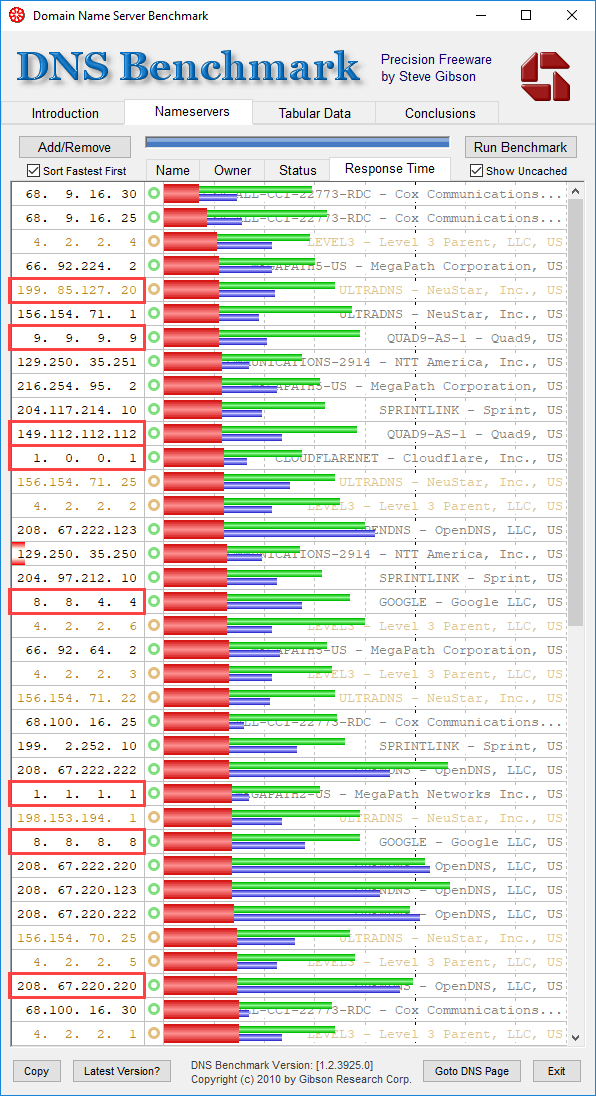Screen dimensions: 596x1096
Task: Open the Conclusions tab
Action: [x=440, y=113]
